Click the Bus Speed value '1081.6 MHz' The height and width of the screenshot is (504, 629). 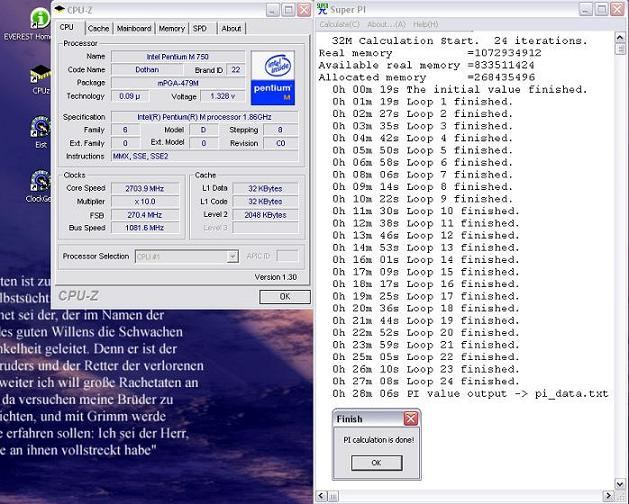click(145, 228)
